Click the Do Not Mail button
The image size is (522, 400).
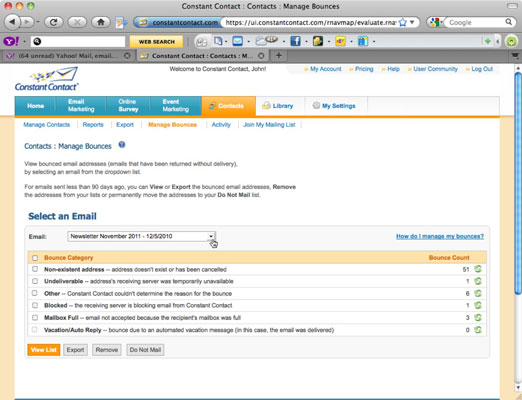tap(145, 350)
